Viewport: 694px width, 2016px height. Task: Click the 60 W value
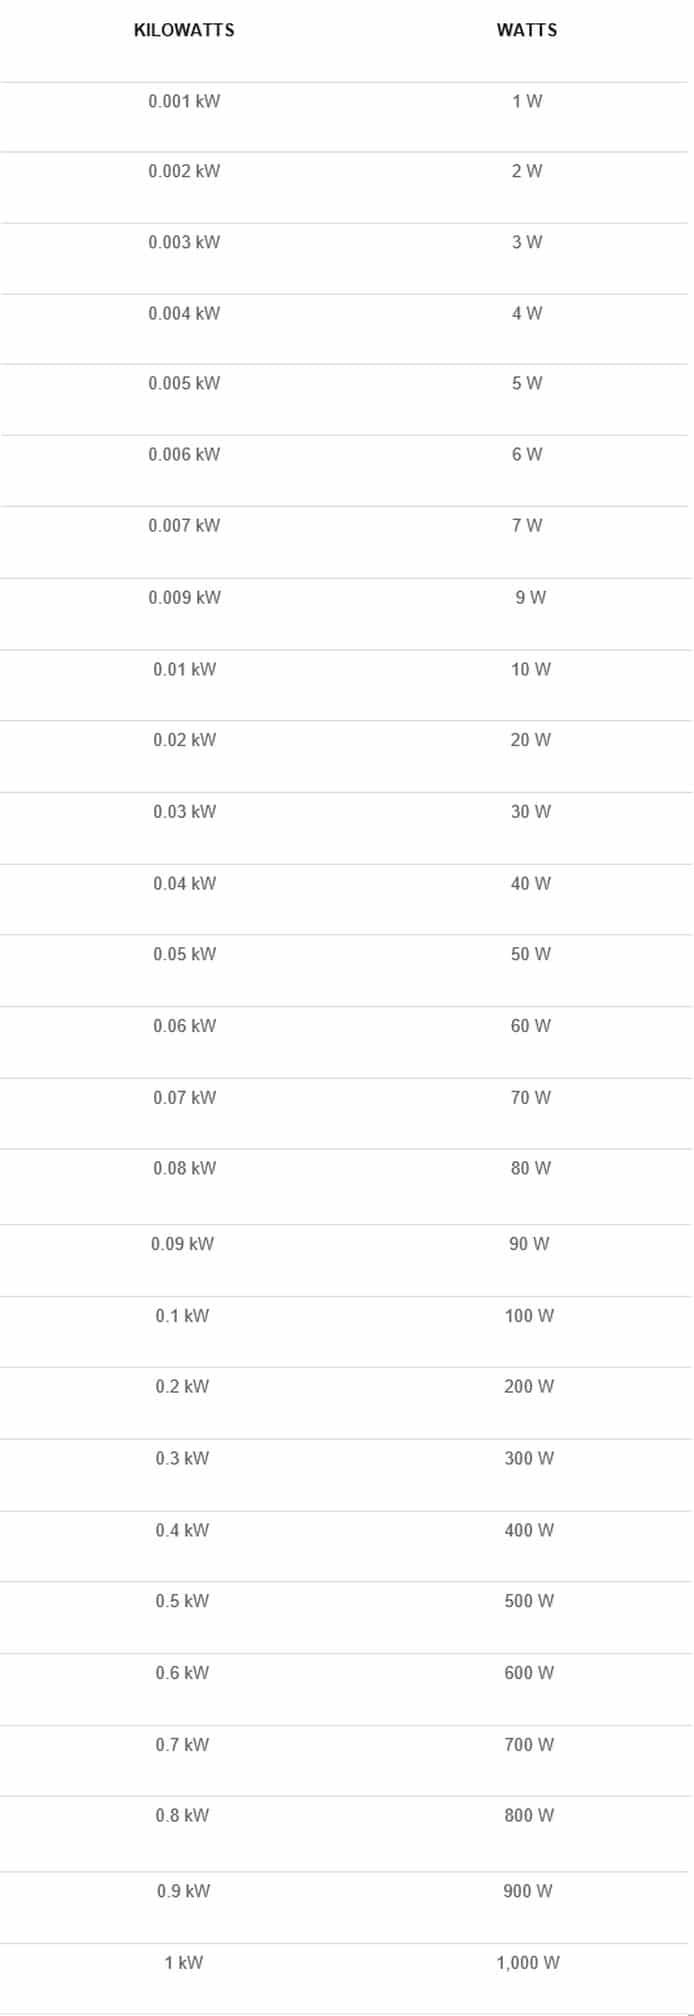pos(530,1026)
